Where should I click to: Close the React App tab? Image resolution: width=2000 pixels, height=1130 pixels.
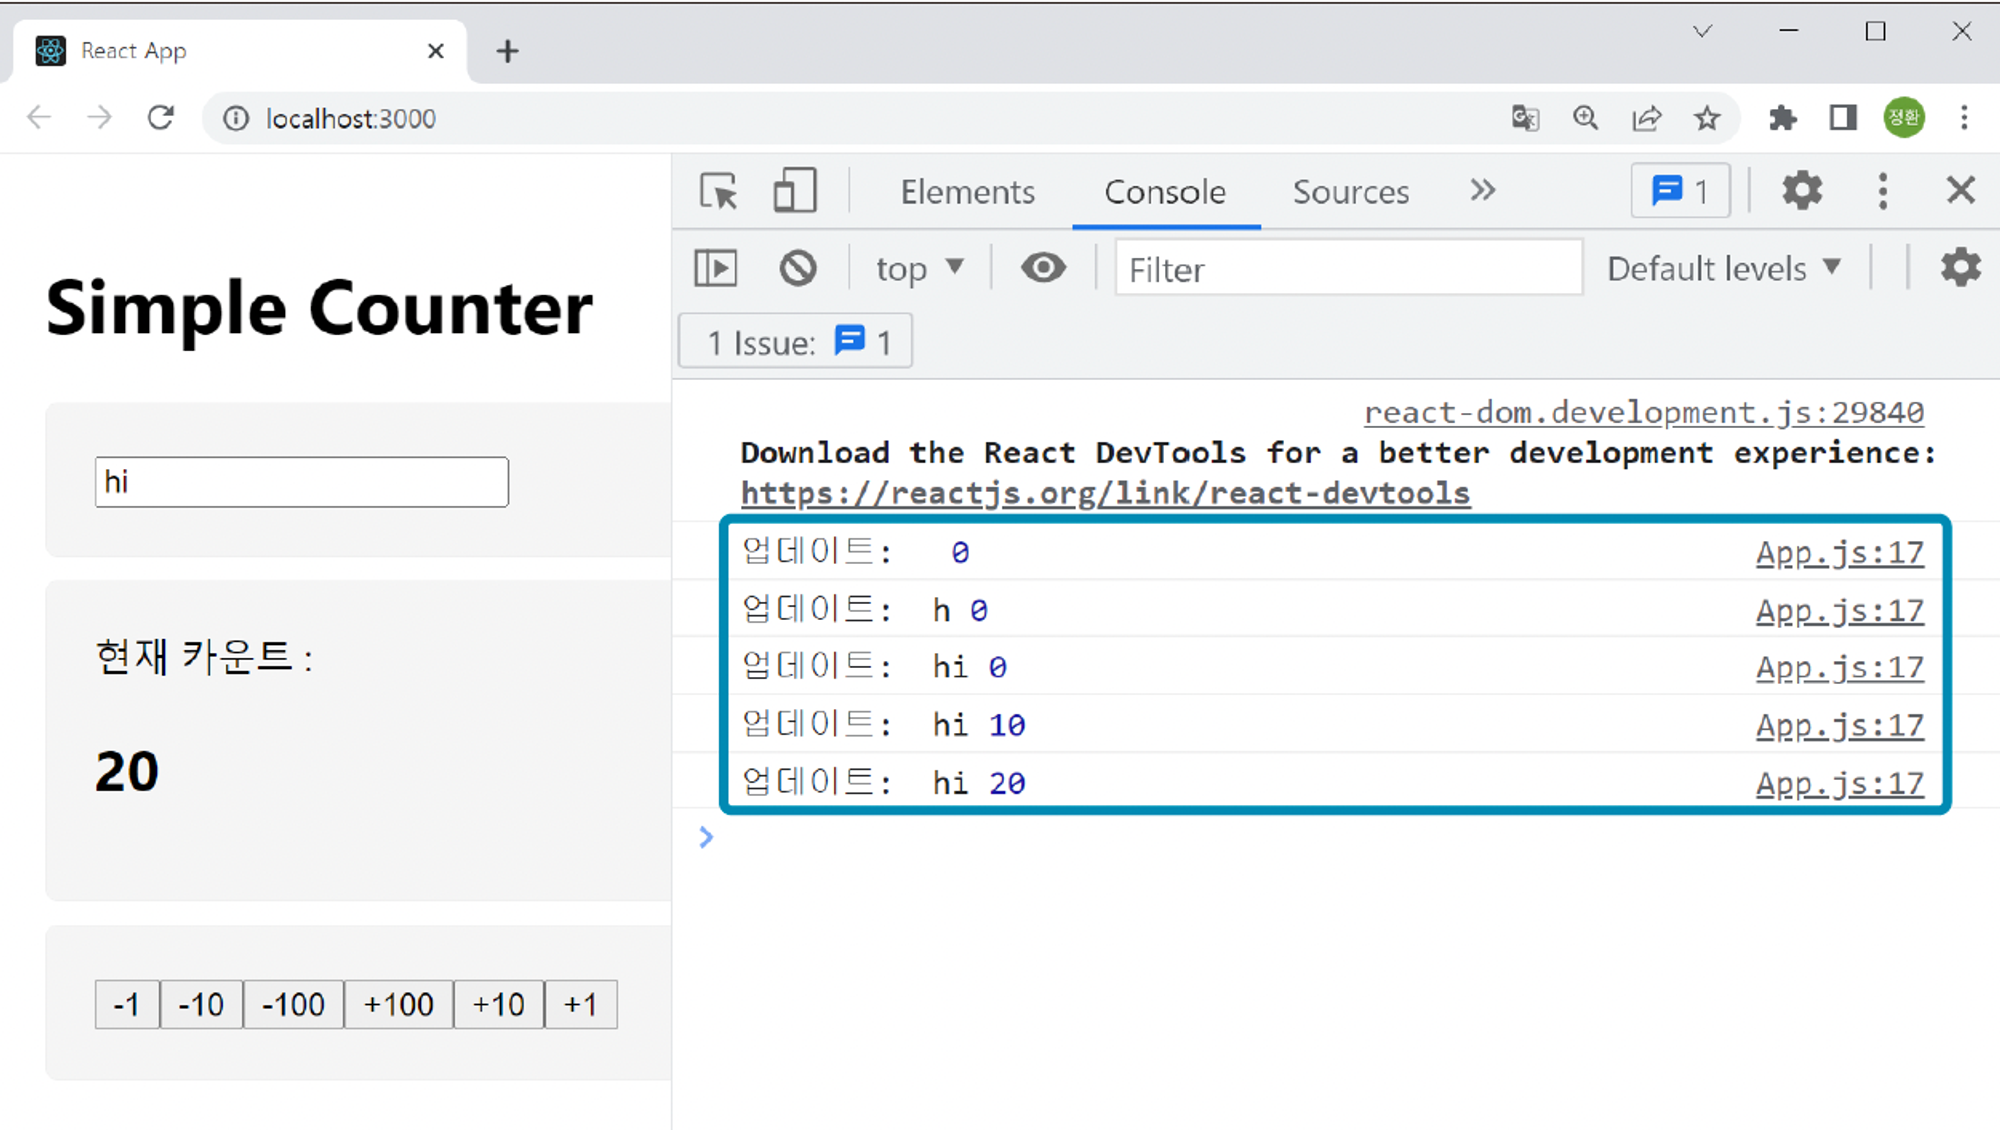pos(435,51)
